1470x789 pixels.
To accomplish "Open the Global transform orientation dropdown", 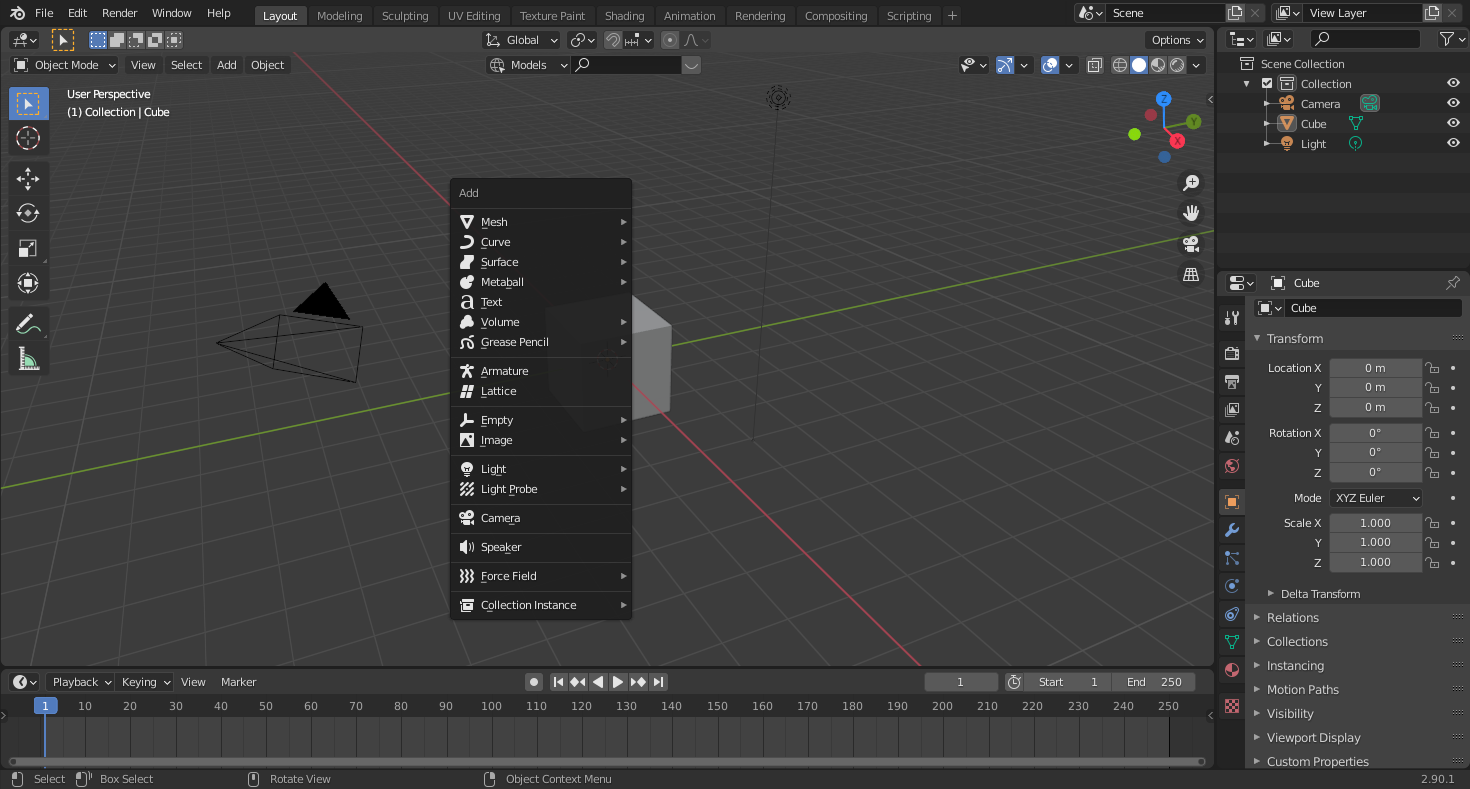I will pos(522,40).
